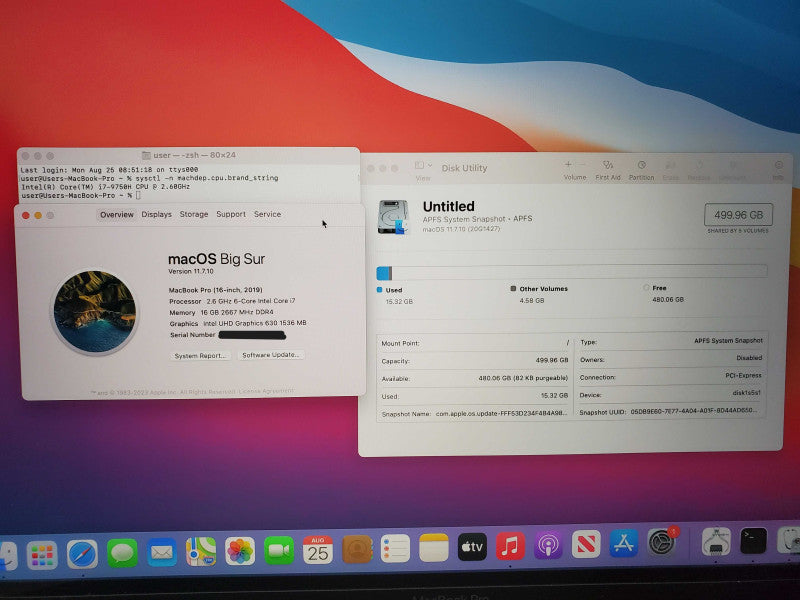Open Notes from the Dock
Screen dimensions: 800x600
click(x=434, y=547)
